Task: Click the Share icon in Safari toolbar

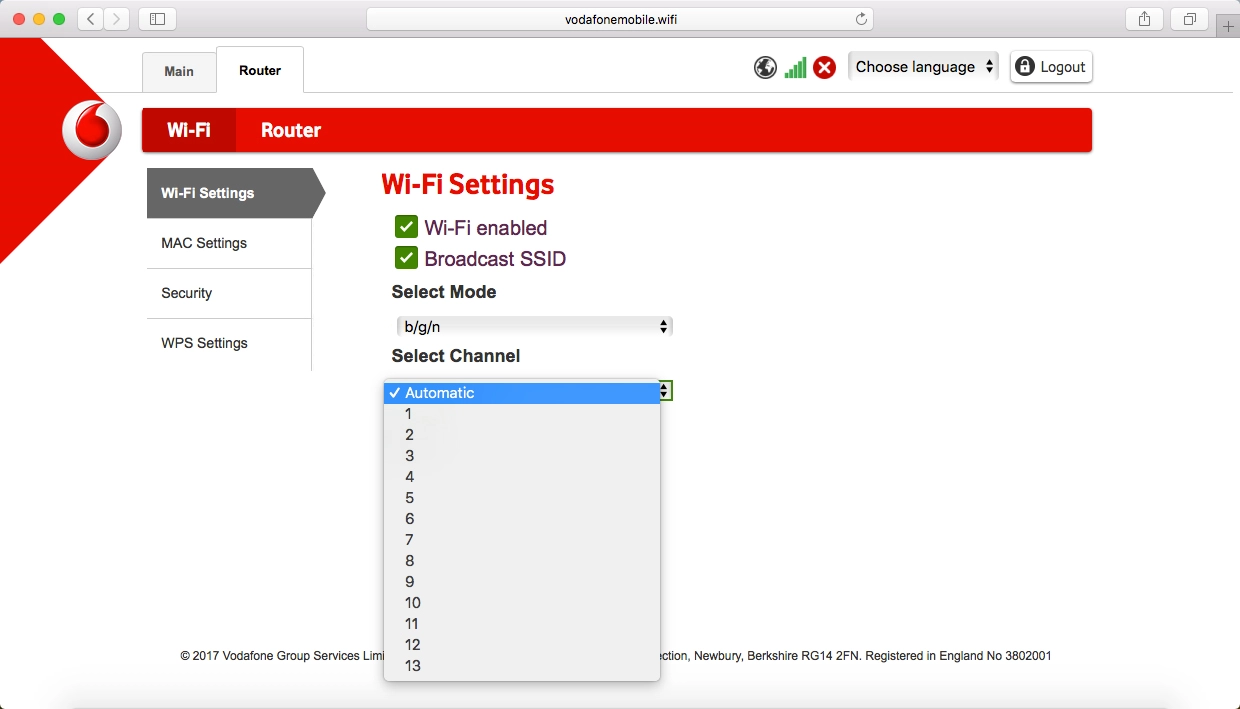Action: point(1145,19)
